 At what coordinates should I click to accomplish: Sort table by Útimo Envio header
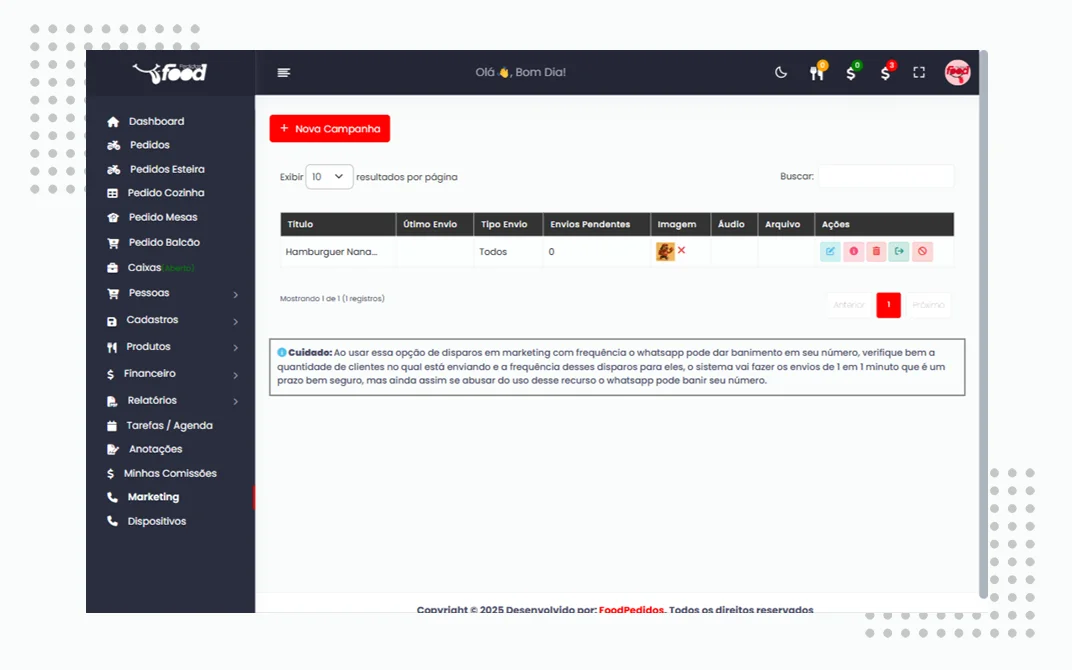point(435,224)
